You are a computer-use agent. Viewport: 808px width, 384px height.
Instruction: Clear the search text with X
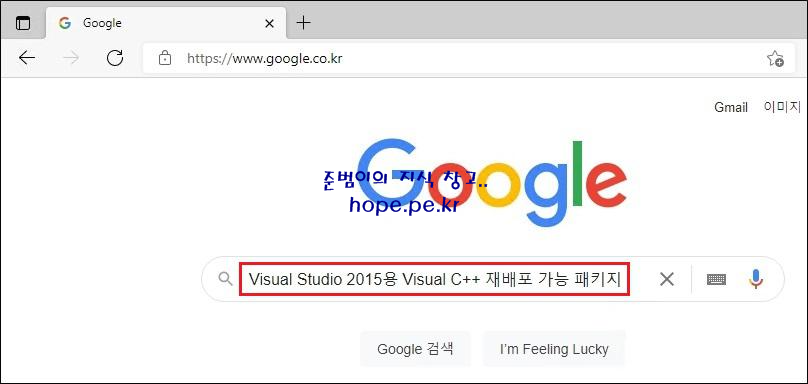point(667,279)
